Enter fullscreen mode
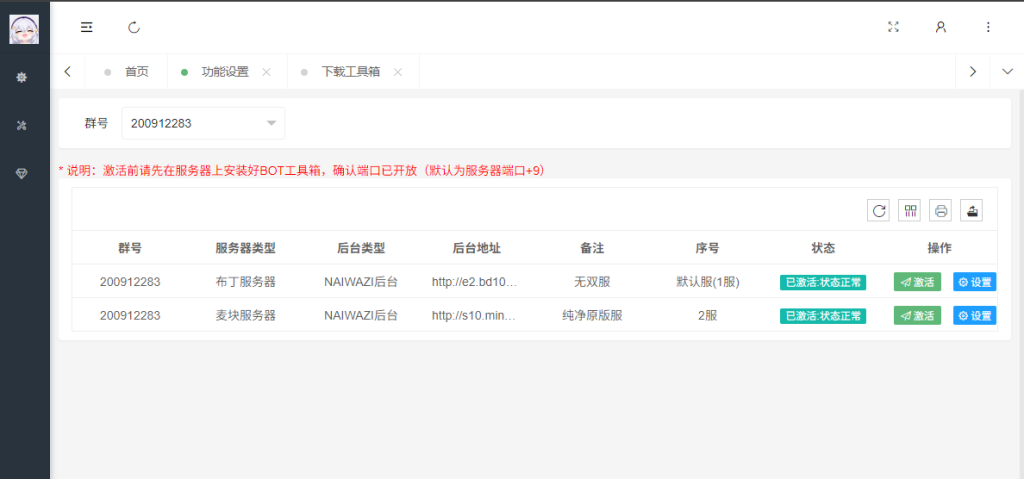This screenshot has height=479, width=1024. (893, 27)
